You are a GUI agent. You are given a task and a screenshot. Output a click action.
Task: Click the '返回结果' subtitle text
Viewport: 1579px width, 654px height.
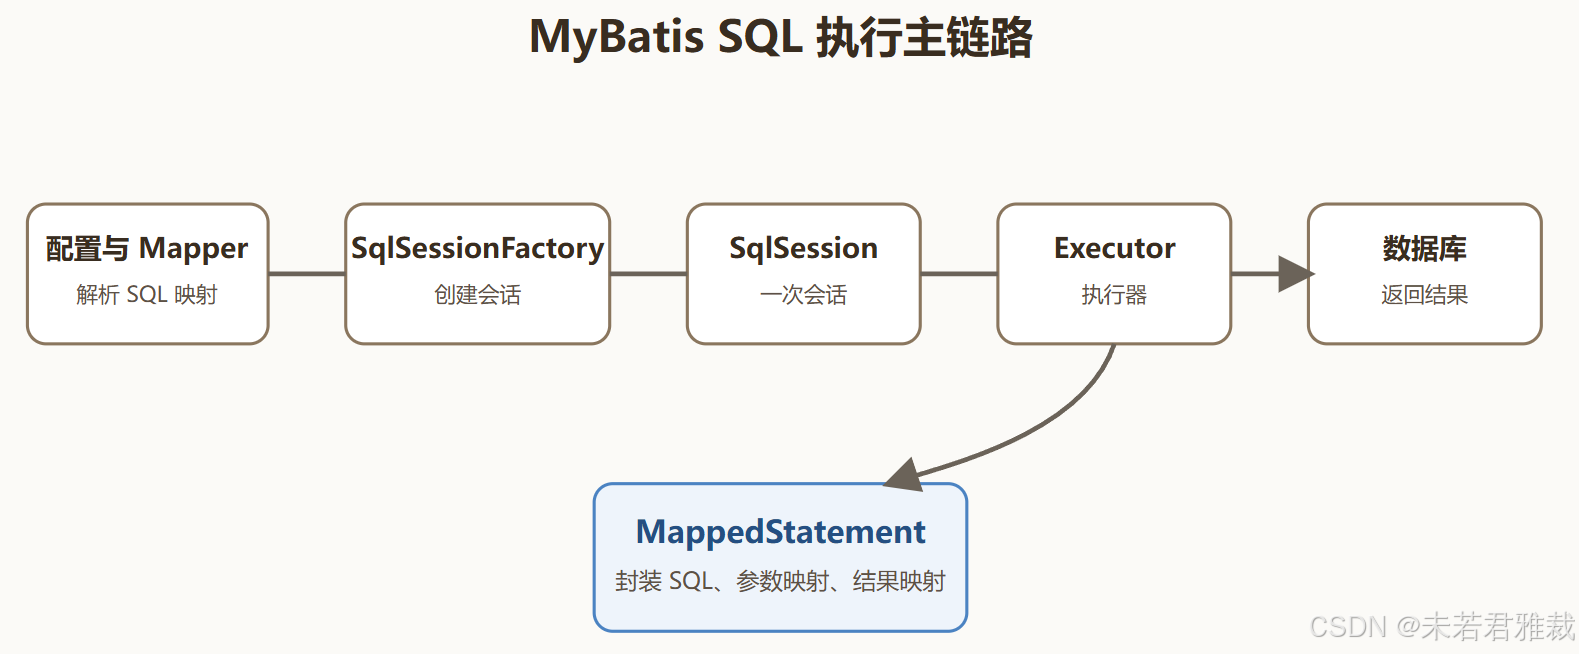click(x=1425, y=295)
